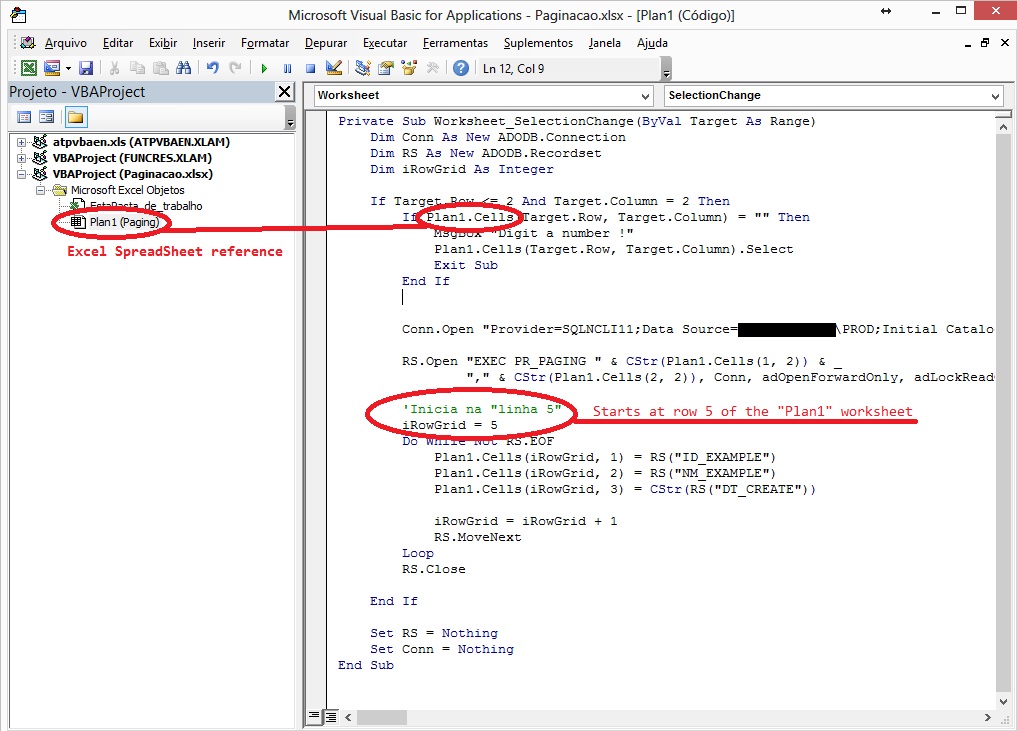The image size is (1017, 731).
Task: Run the macro with green play icon
Action: click(264, 68)
